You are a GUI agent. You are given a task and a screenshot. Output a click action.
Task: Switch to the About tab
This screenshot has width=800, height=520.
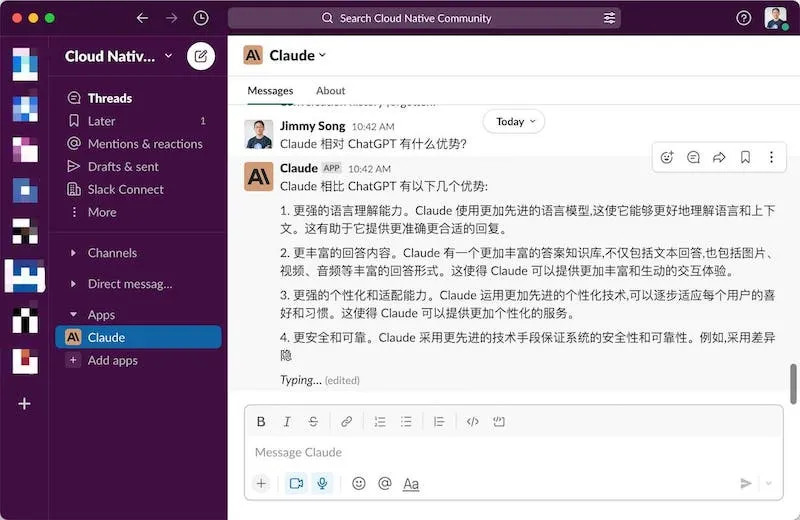coord(331,91)
